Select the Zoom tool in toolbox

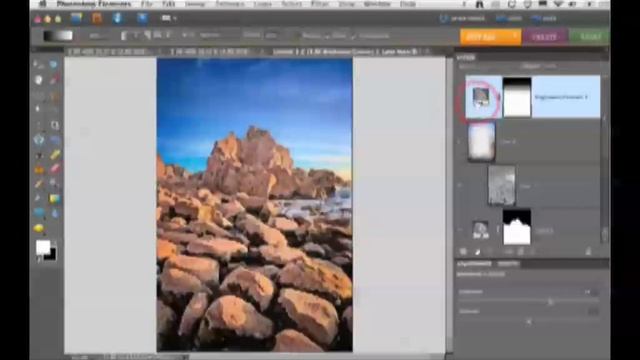click(54, 64)
